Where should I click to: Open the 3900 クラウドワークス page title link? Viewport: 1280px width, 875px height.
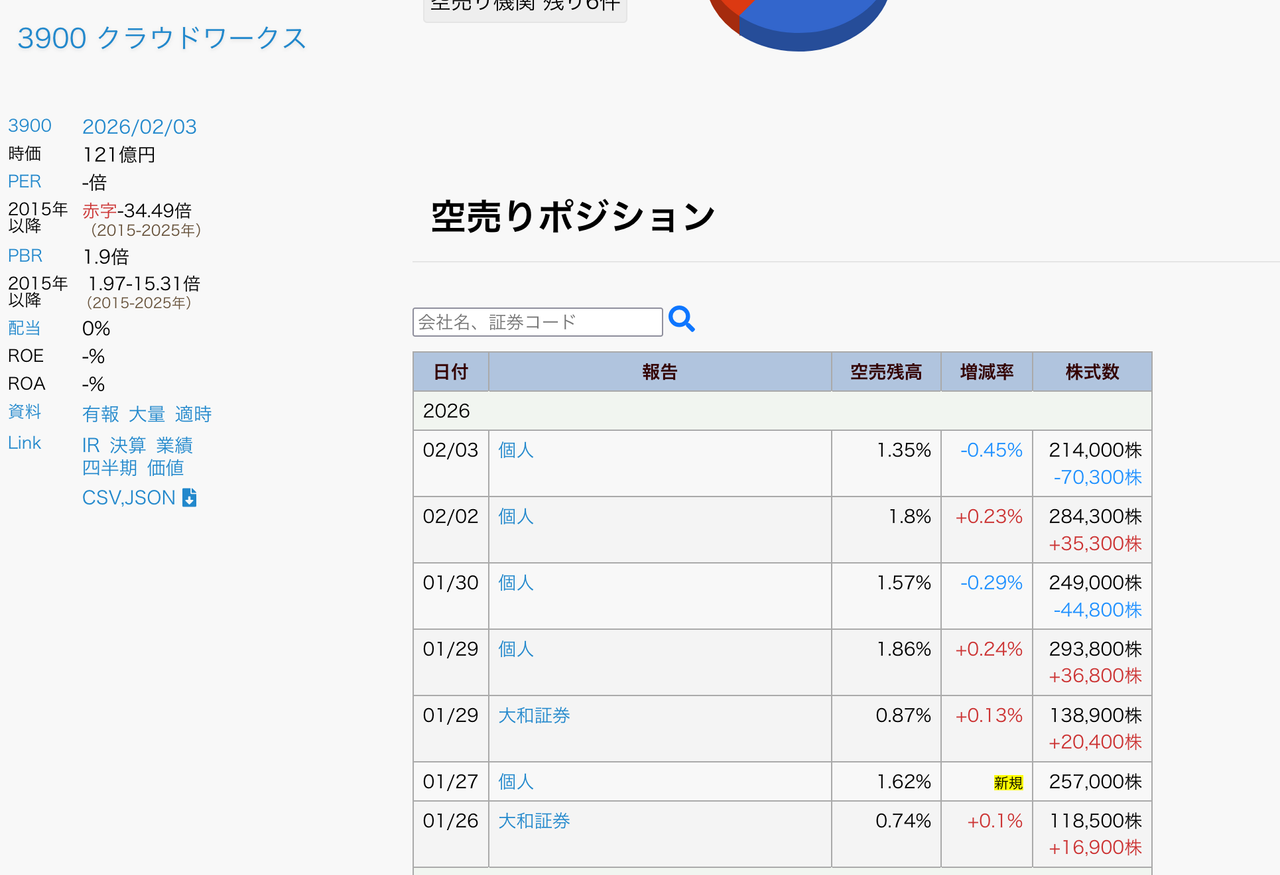click(160, 38)
